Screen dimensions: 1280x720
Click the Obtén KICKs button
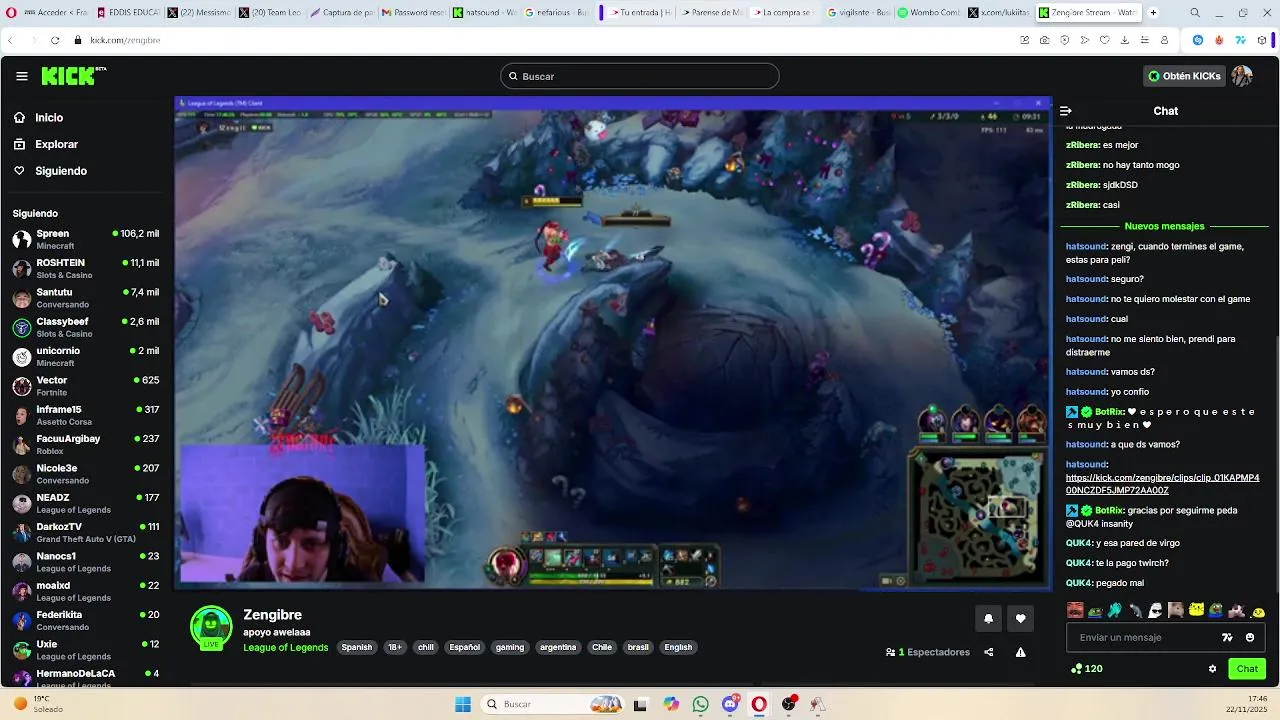(1184, 76)
